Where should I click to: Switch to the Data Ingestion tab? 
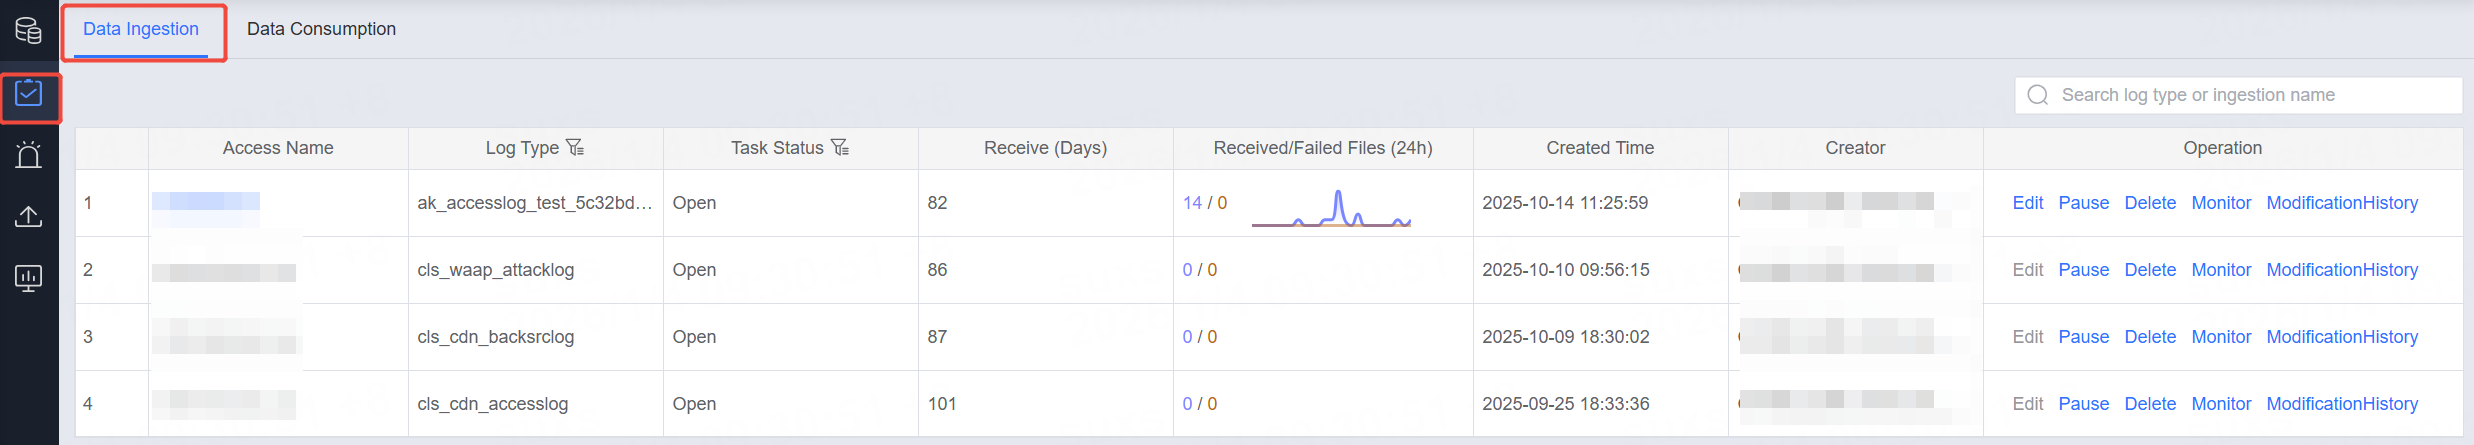[x=141, y=29]
